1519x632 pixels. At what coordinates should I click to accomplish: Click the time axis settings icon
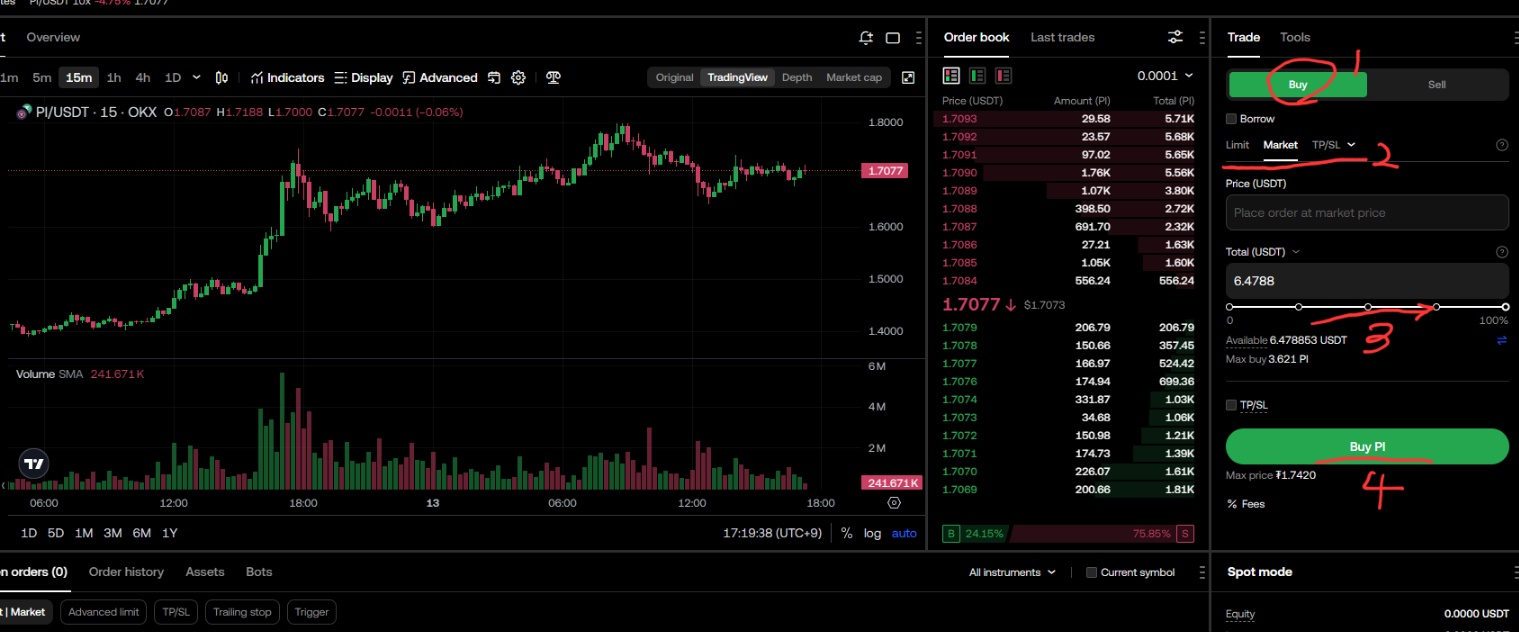click(x=894, y=503)
